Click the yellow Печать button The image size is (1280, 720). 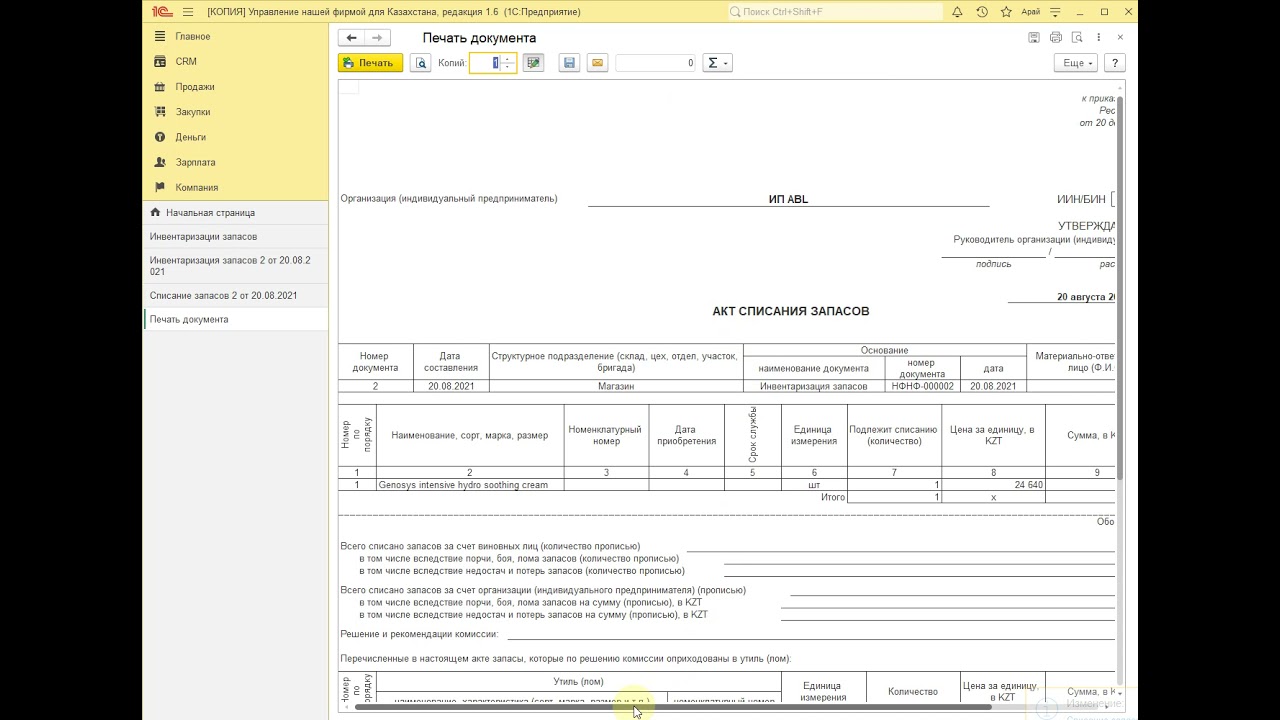(x=370, y=63)
